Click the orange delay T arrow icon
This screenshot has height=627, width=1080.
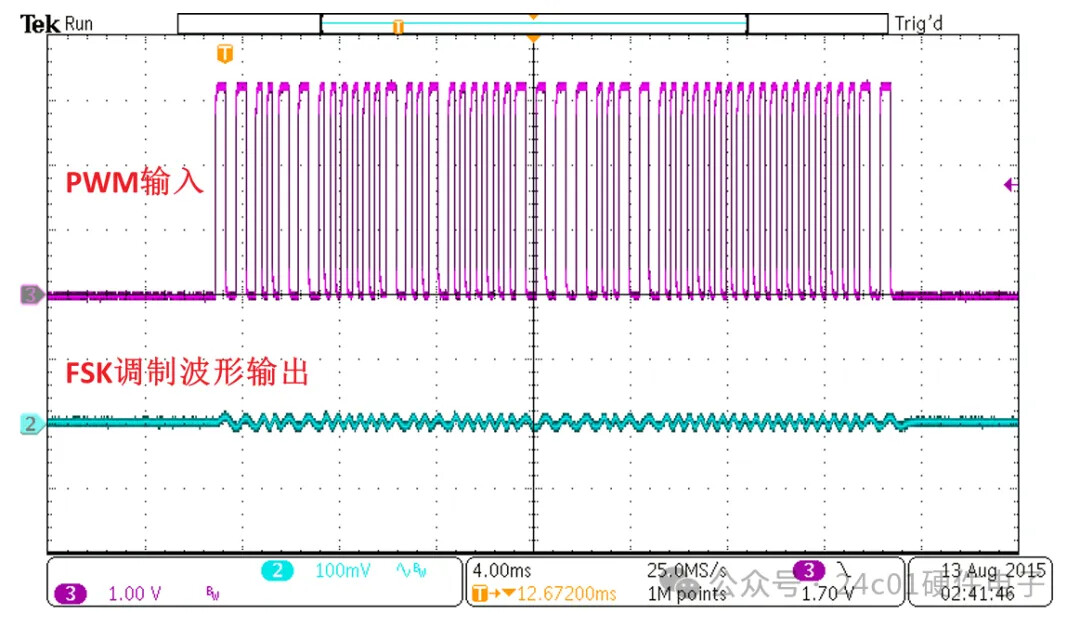(x=492, y=593)
